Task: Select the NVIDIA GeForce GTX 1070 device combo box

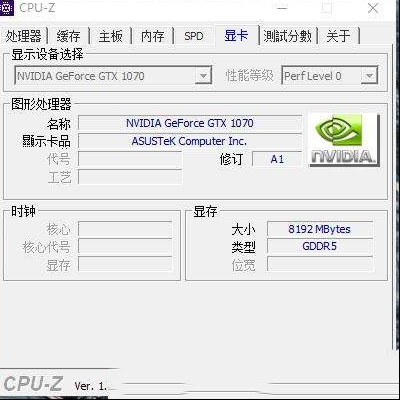Action: (x=113, y=76)
